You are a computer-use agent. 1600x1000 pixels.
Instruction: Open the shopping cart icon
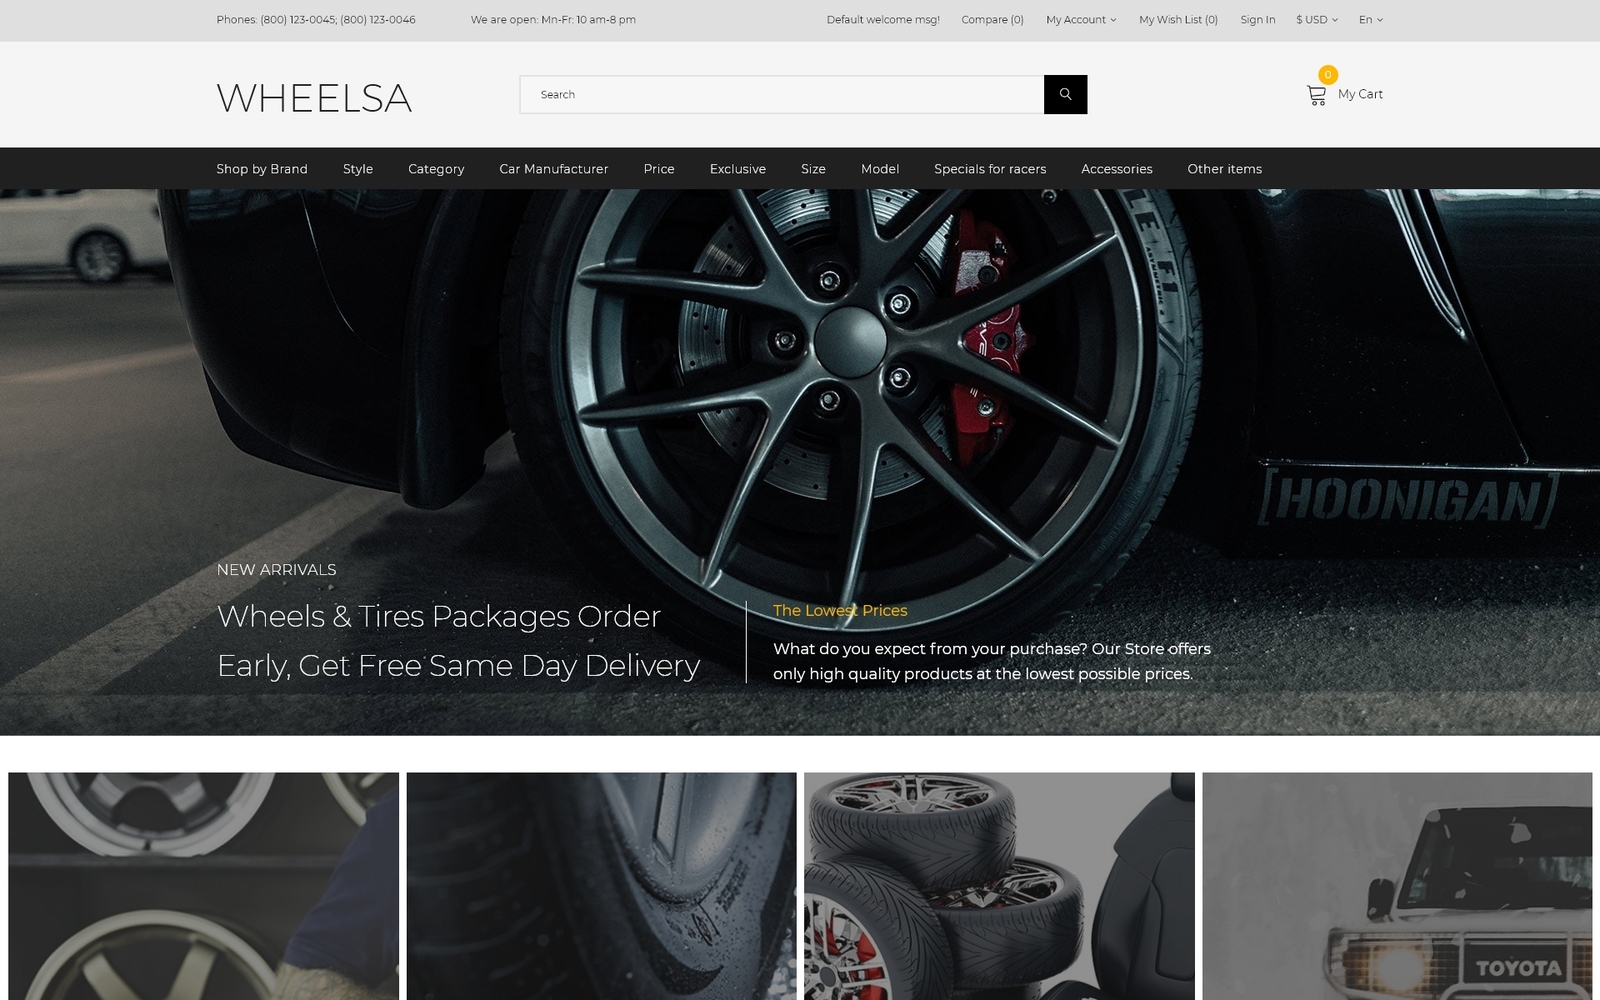(x=1316, y=95)
